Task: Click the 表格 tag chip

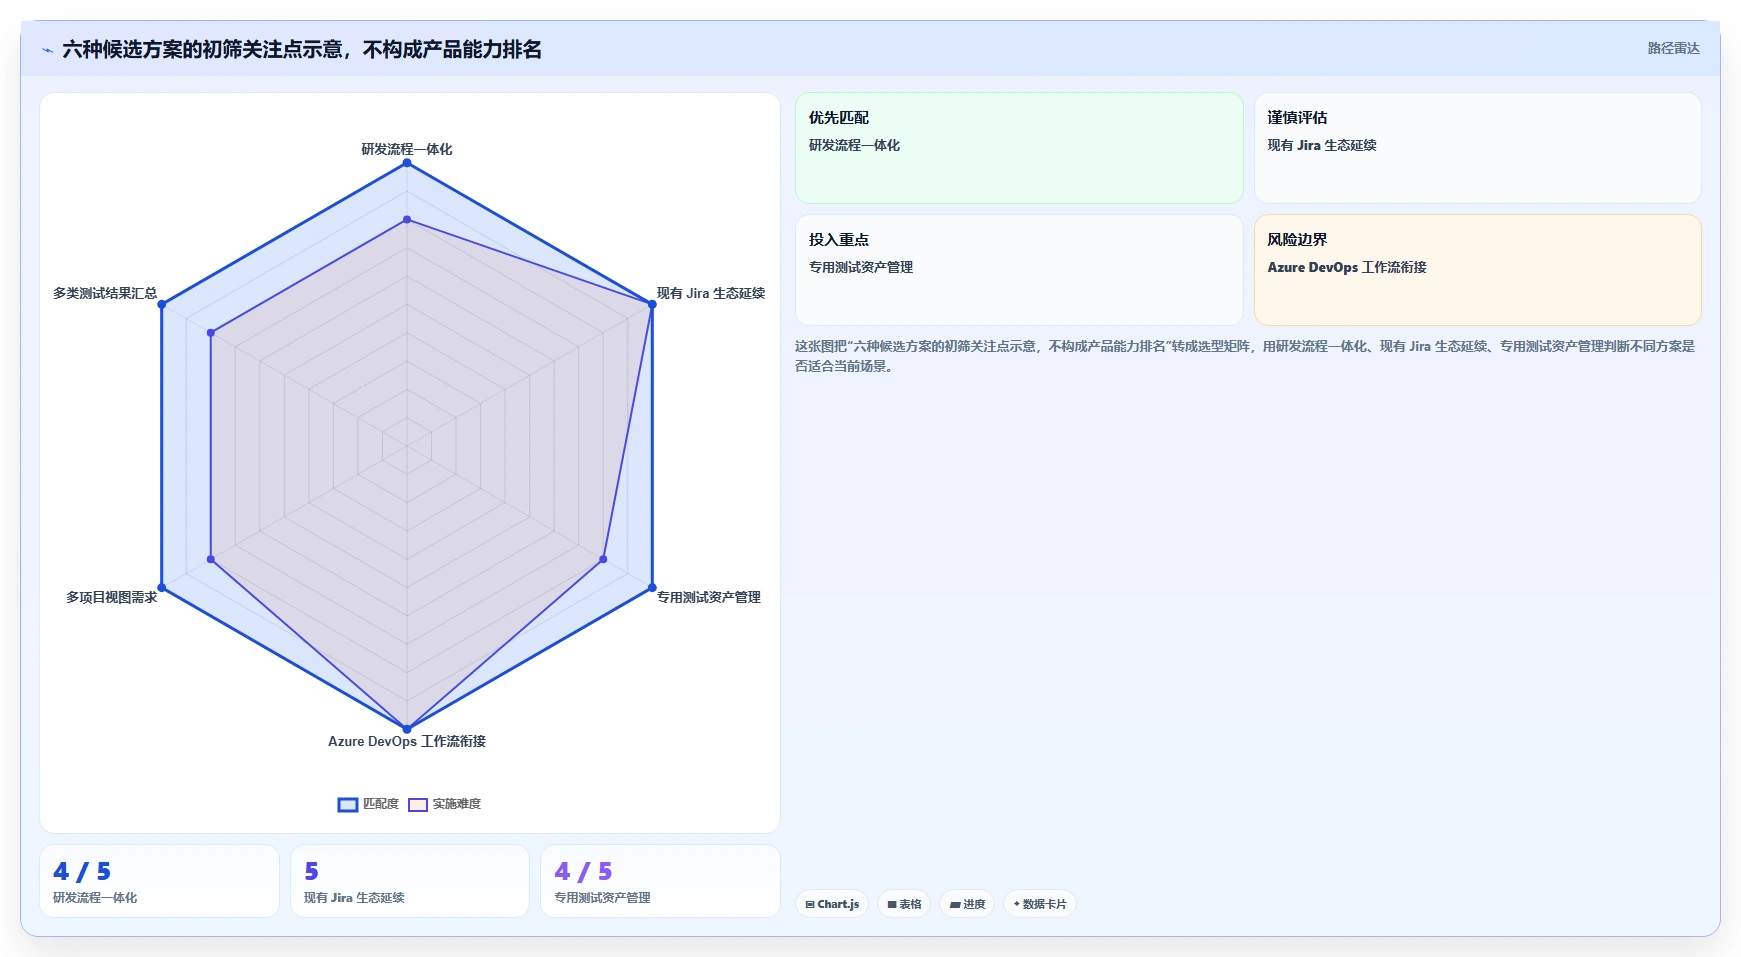Action: tap(904, 904)
